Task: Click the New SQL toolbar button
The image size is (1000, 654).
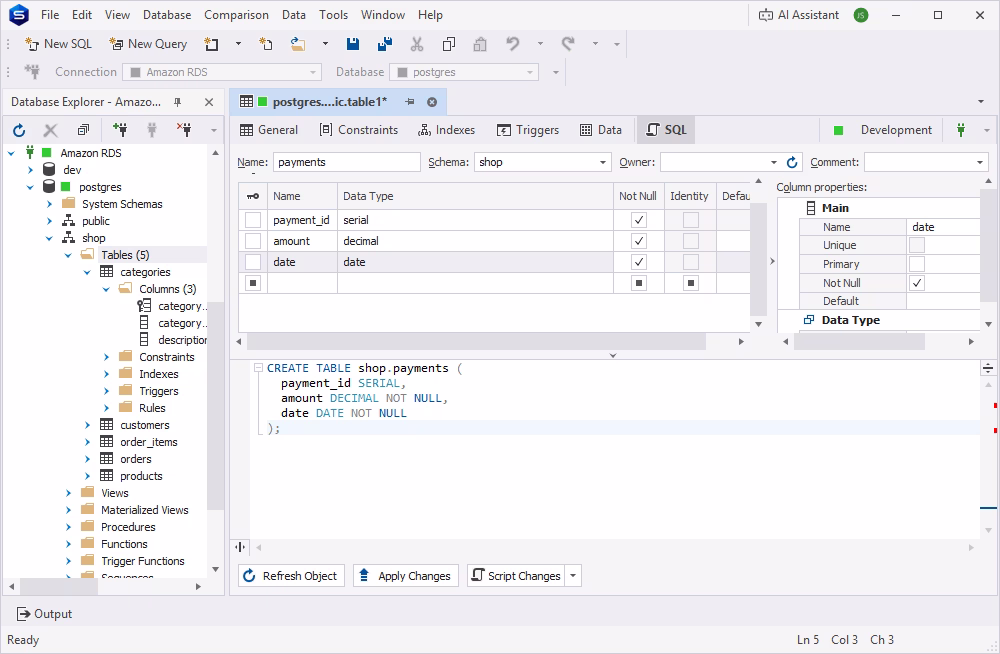Action: click(58, 43)
